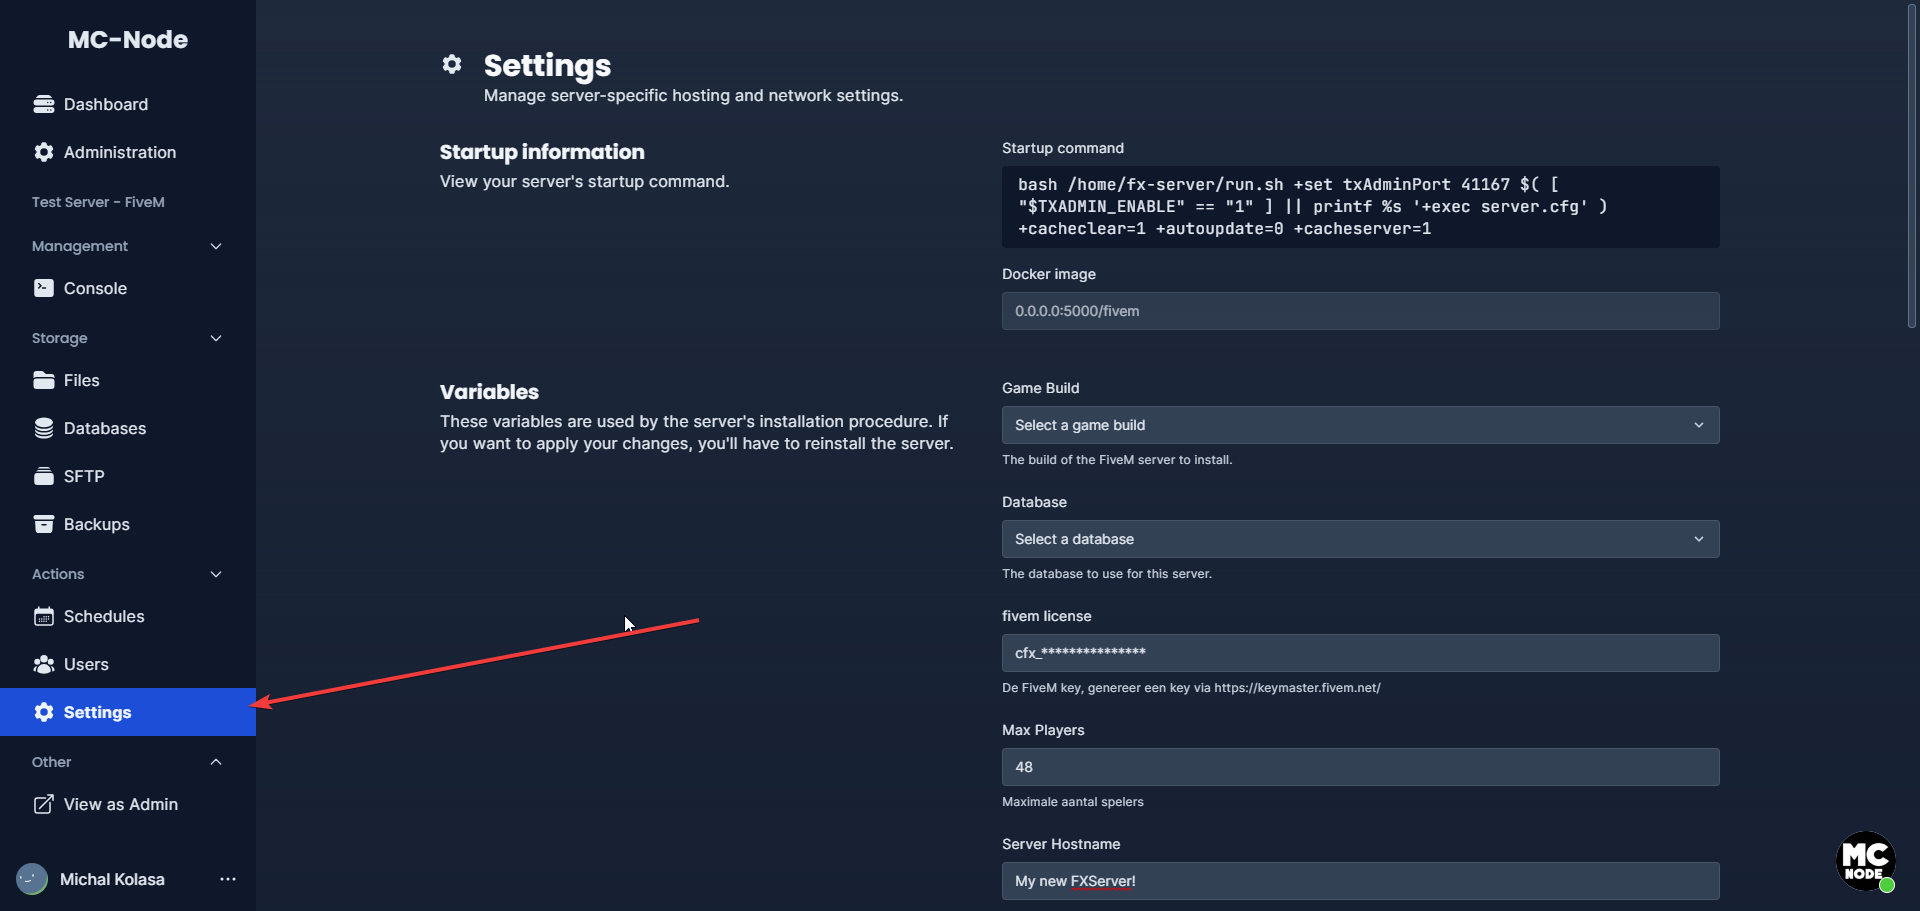The image size is (1920, 911).
Task: Click the keymaster.fivem.net help text
Action: point(1191,688)
